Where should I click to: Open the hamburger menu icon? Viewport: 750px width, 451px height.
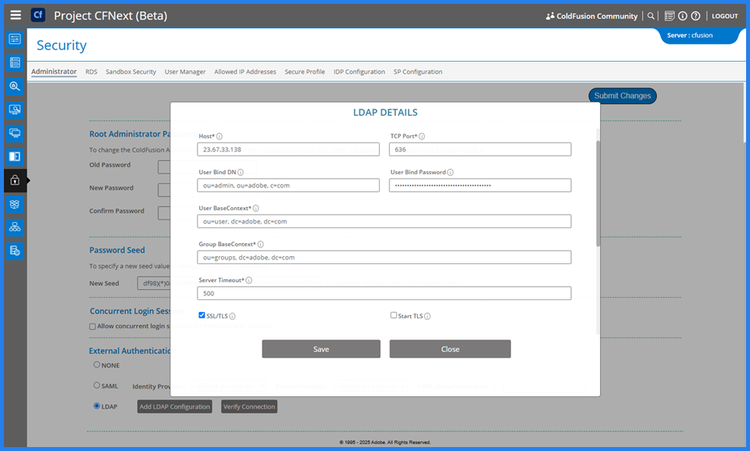pos(15,15)
